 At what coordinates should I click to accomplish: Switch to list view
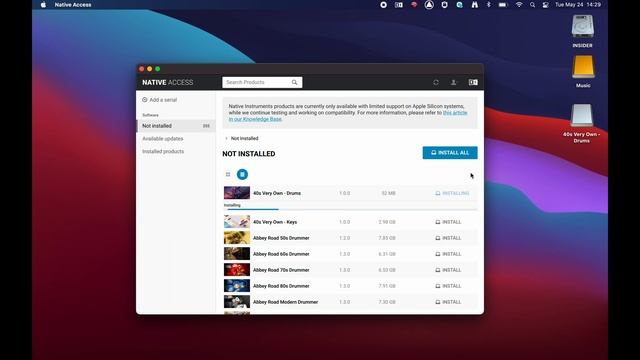242,174
